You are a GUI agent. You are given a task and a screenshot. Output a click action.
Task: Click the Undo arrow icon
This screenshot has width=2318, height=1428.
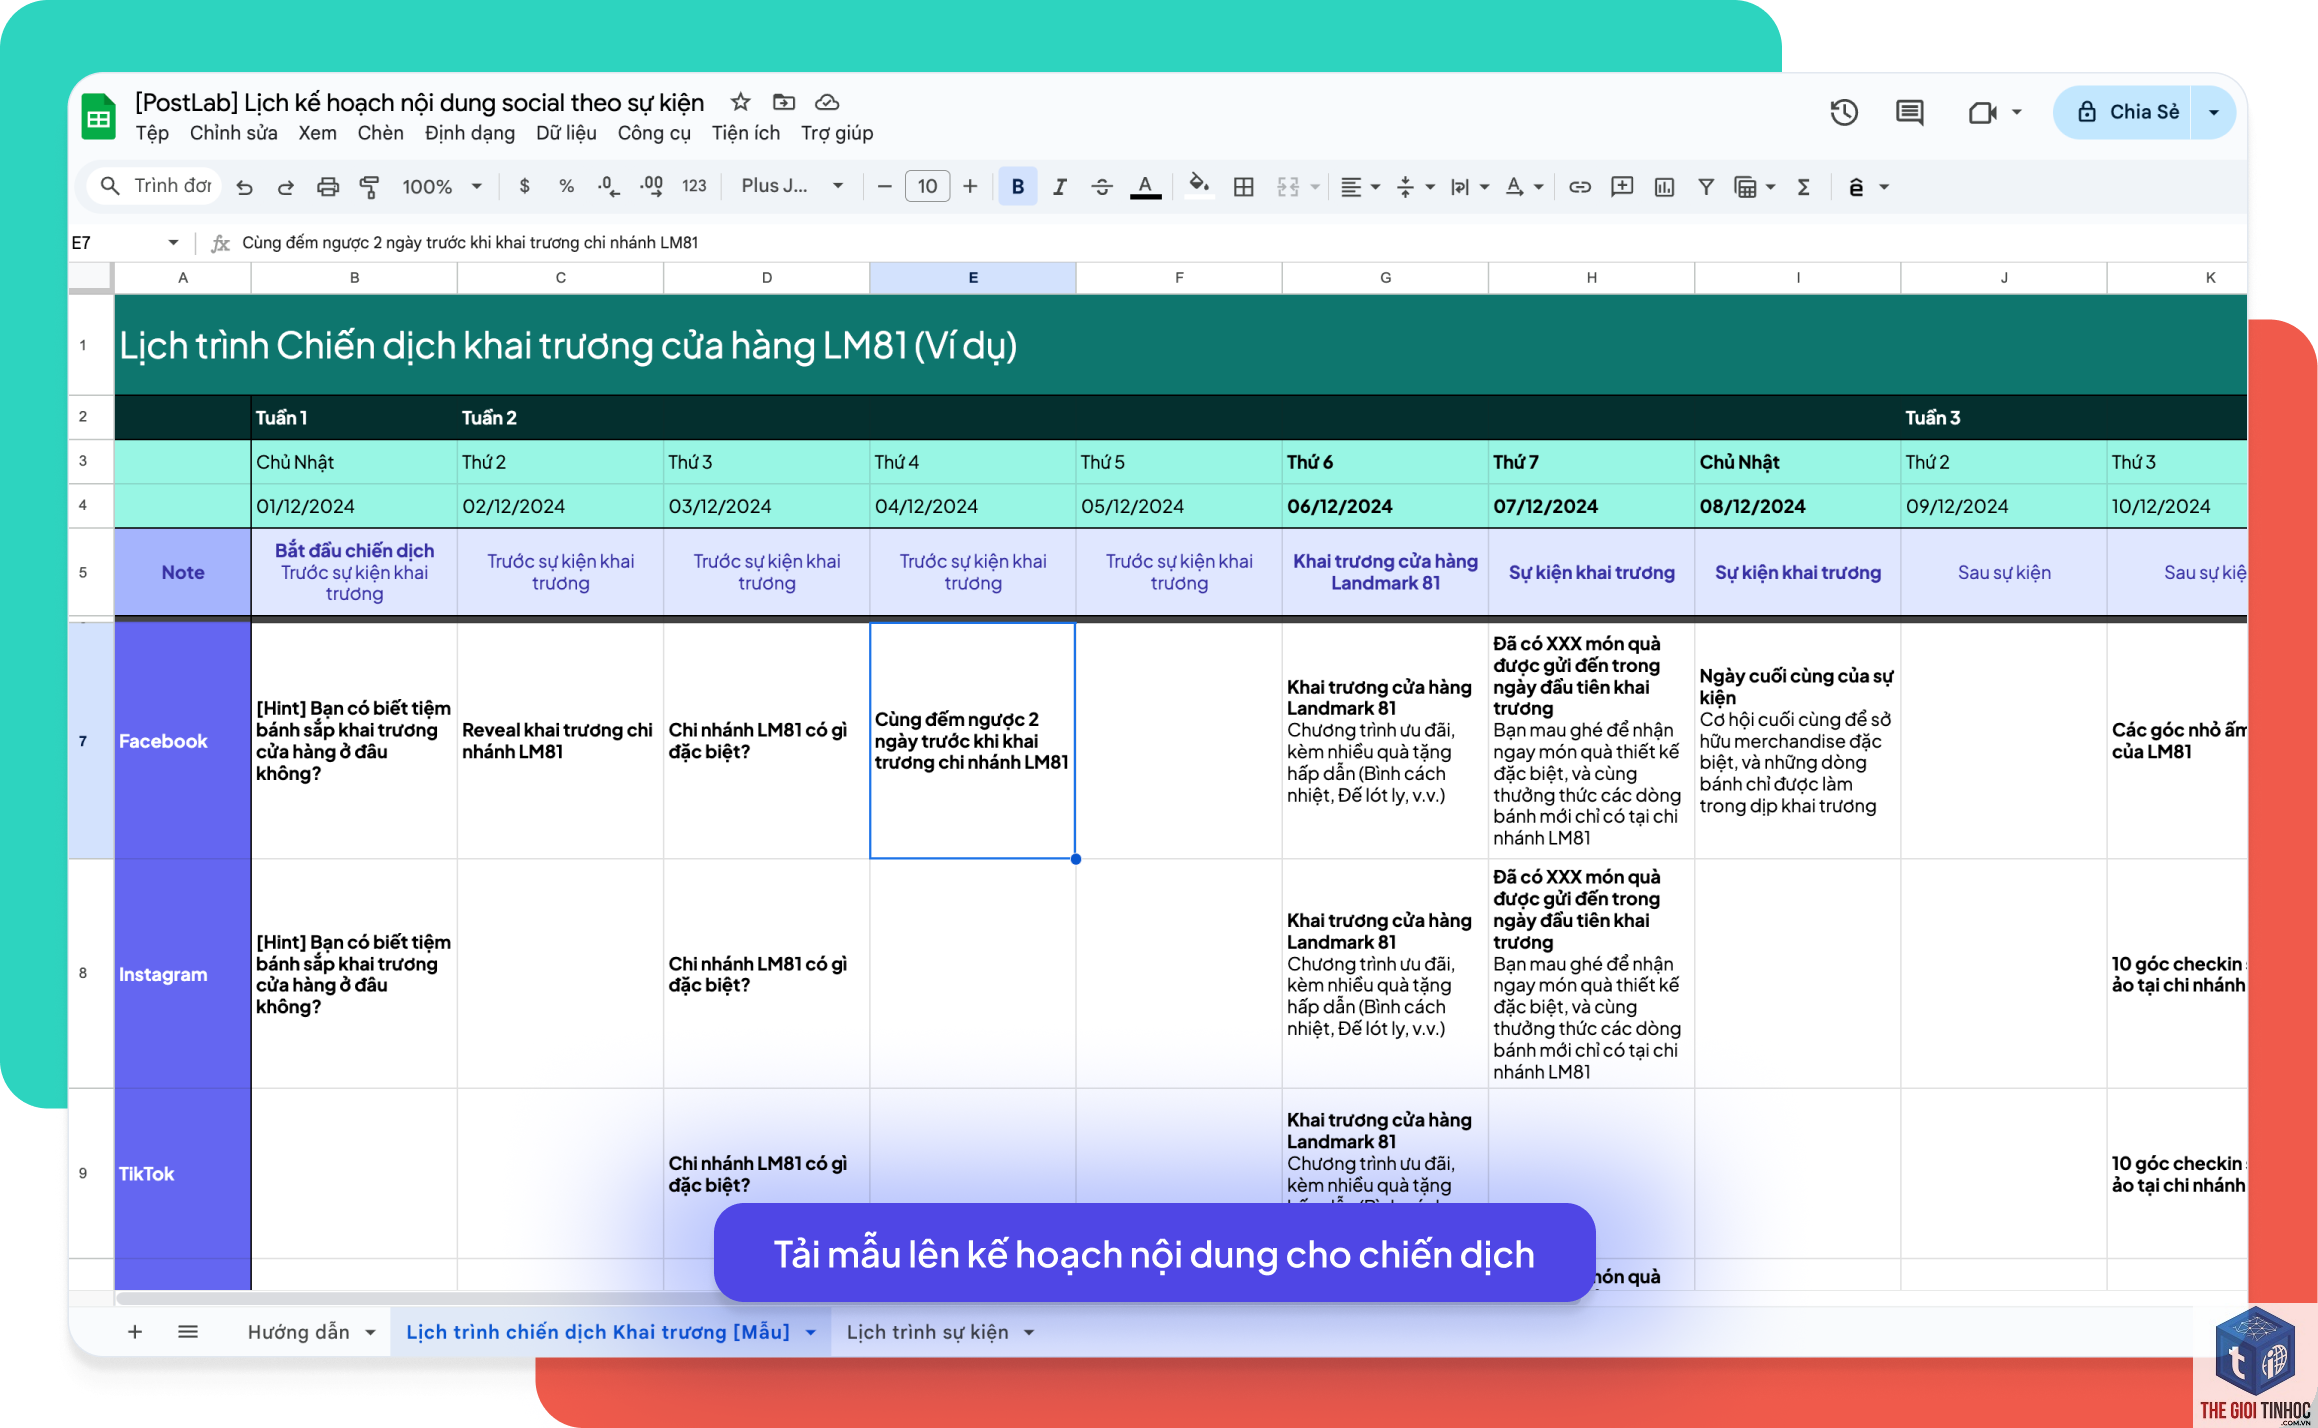click(244, 187)
